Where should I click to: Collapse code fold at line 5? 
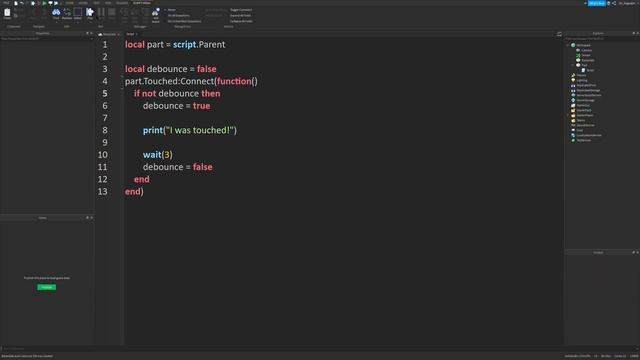pos(122,89)
